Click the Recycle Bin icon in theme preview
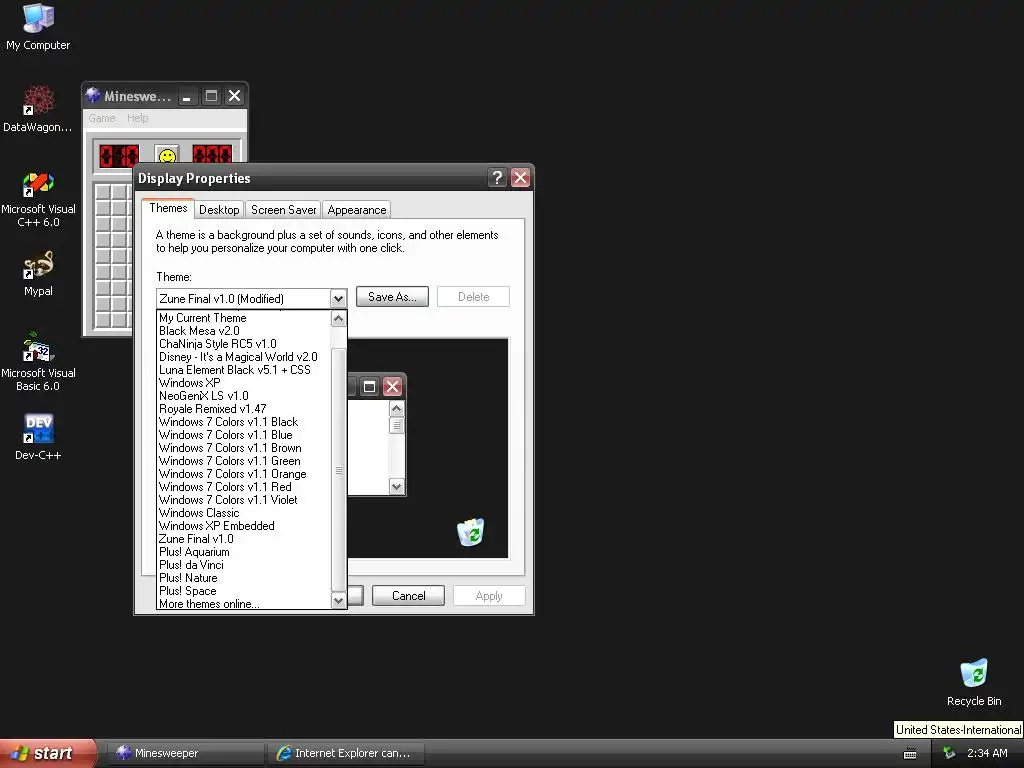 pos(471,532)
